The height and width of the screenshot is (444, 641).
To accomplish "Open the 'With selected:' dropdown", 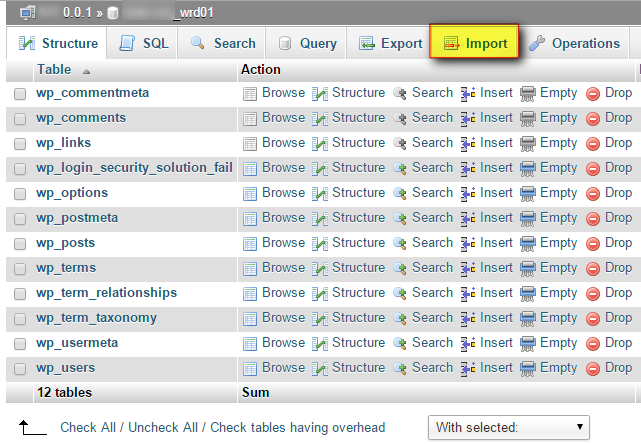I will pos(509,427).
